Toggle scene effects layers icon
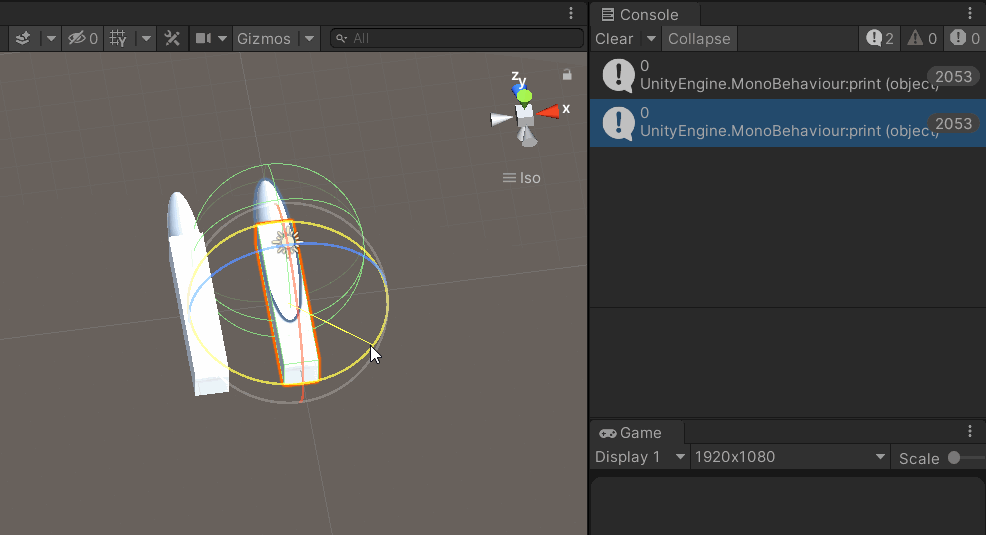 23,39
